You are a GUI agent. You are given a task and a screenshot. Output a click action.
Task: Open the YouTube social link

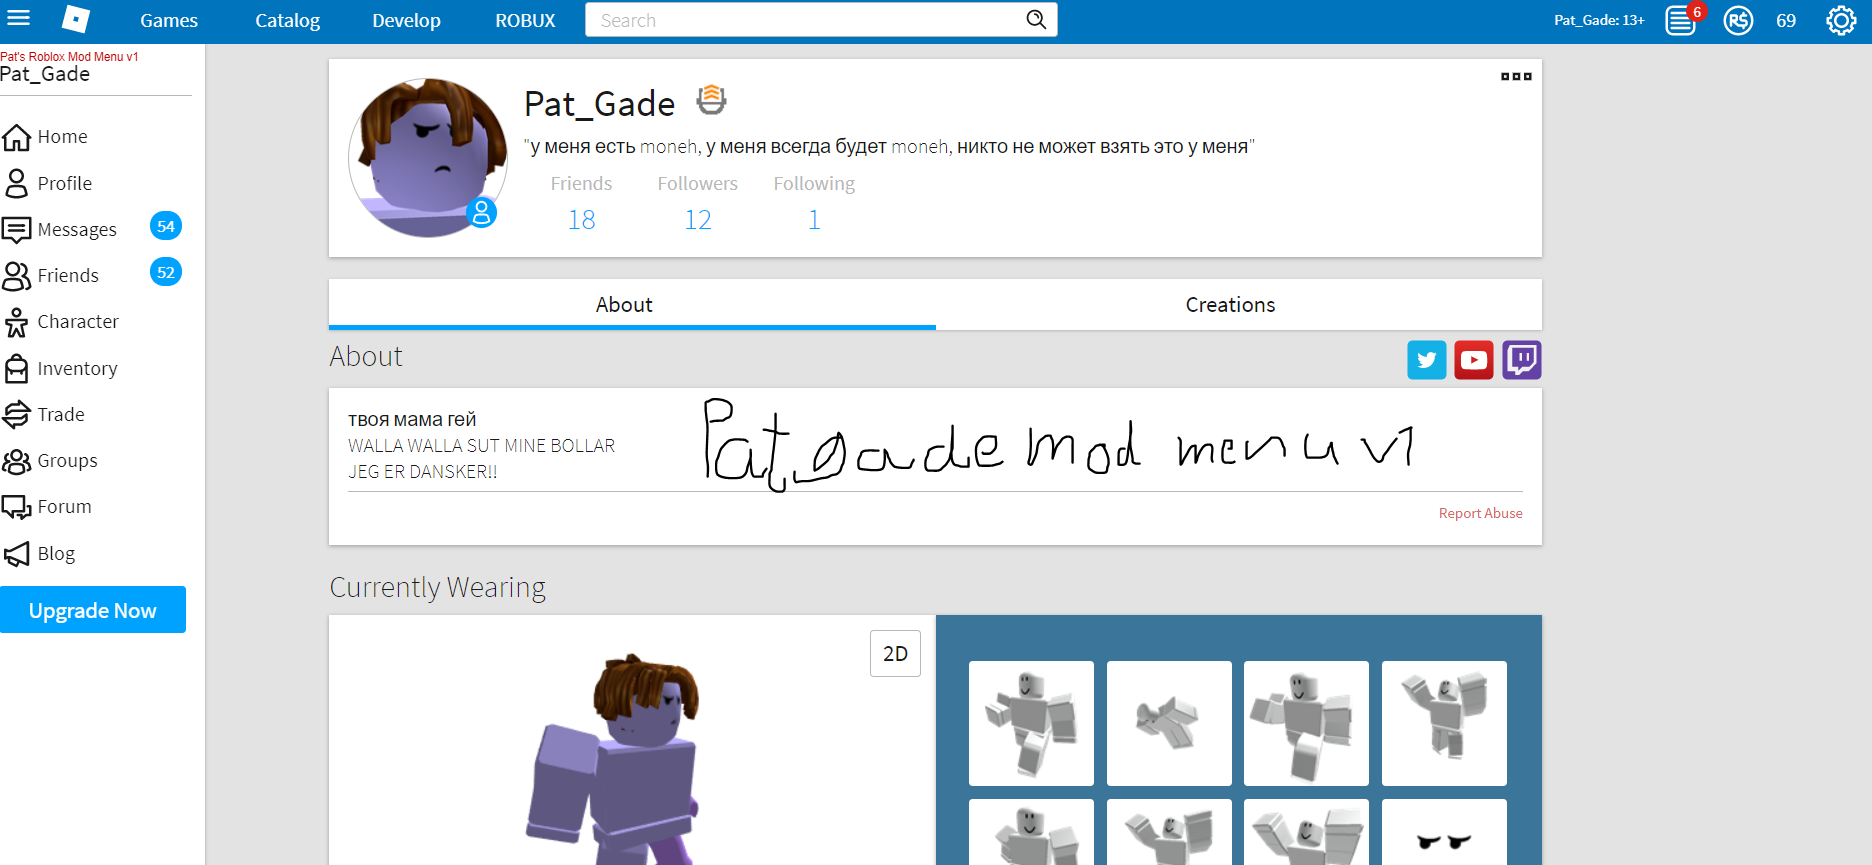click(x=1474, y=360)
